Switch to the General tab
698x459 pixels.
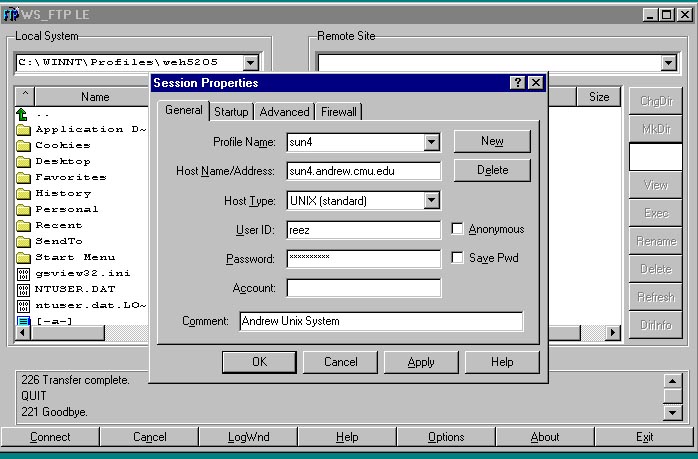coord(183,110)
